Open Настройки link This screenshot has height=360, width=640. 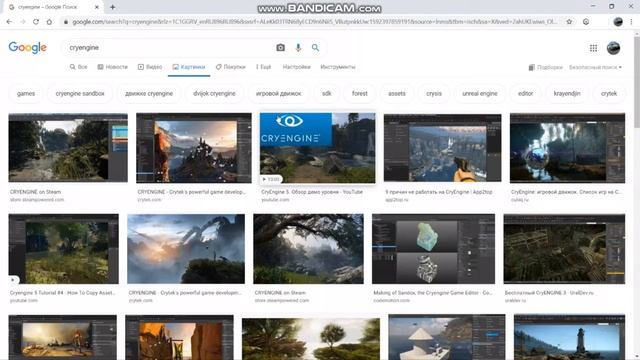(297, 67)
